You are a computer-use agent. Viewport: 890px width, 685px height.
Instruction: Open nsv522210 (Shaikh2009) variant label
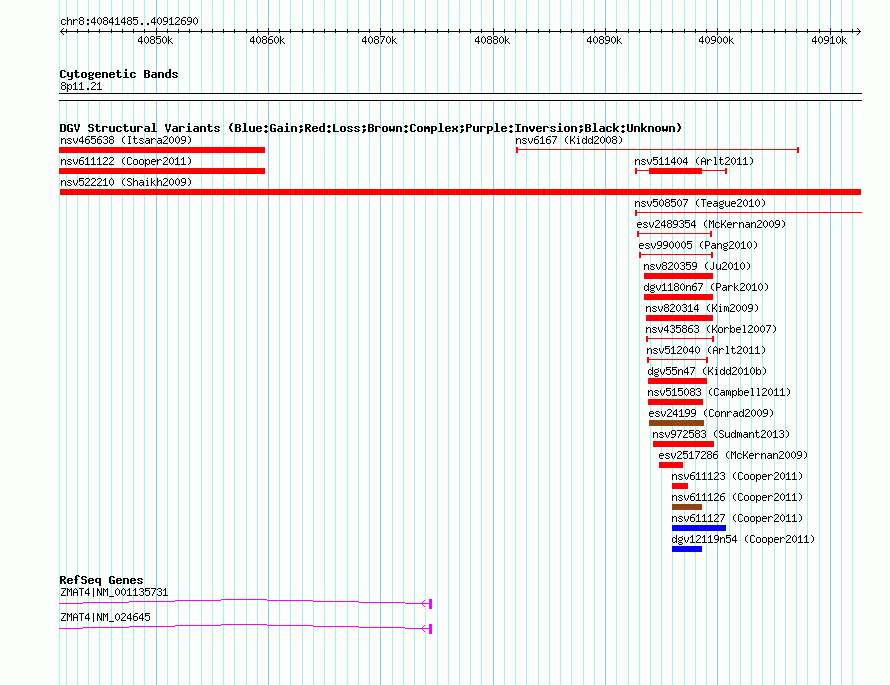(126, 182)
